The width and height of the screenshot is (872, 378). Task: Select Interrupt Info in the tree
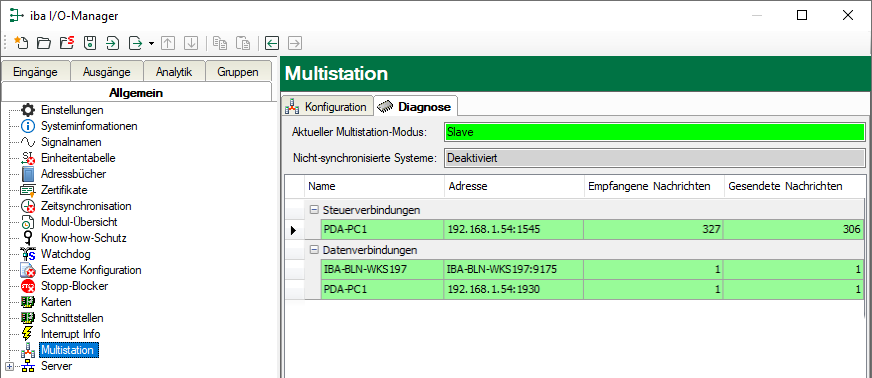point(70,334)
